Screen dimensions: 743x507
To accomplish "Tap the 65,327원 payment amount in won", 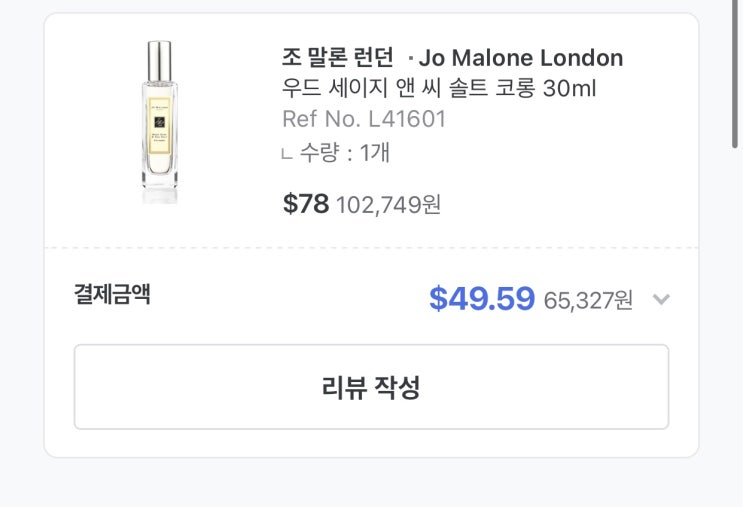I will [x=588, y=300].
